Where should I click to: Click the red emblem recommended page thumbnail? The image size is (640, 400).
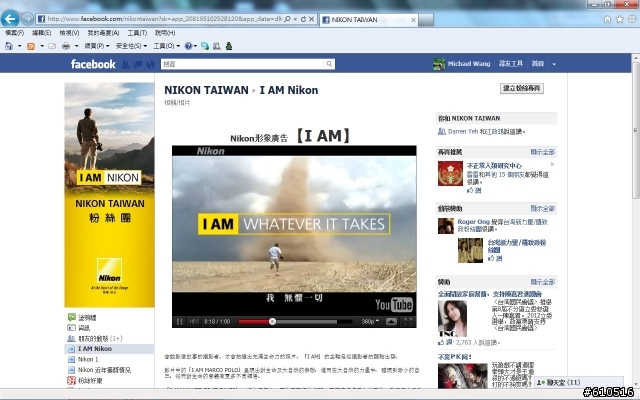[450, 173]
